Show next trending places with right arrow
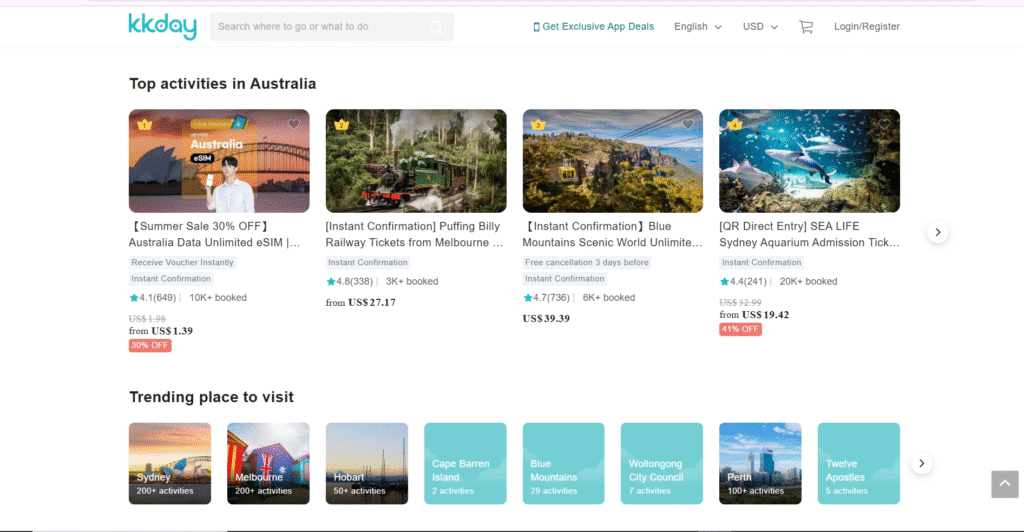 pyautogui.click(x=922, y=464)
